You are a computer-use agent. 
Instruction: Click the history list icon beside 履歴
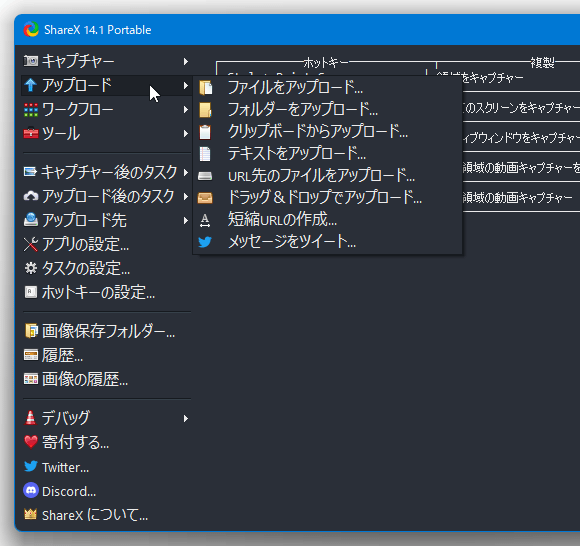click(31, 355)
